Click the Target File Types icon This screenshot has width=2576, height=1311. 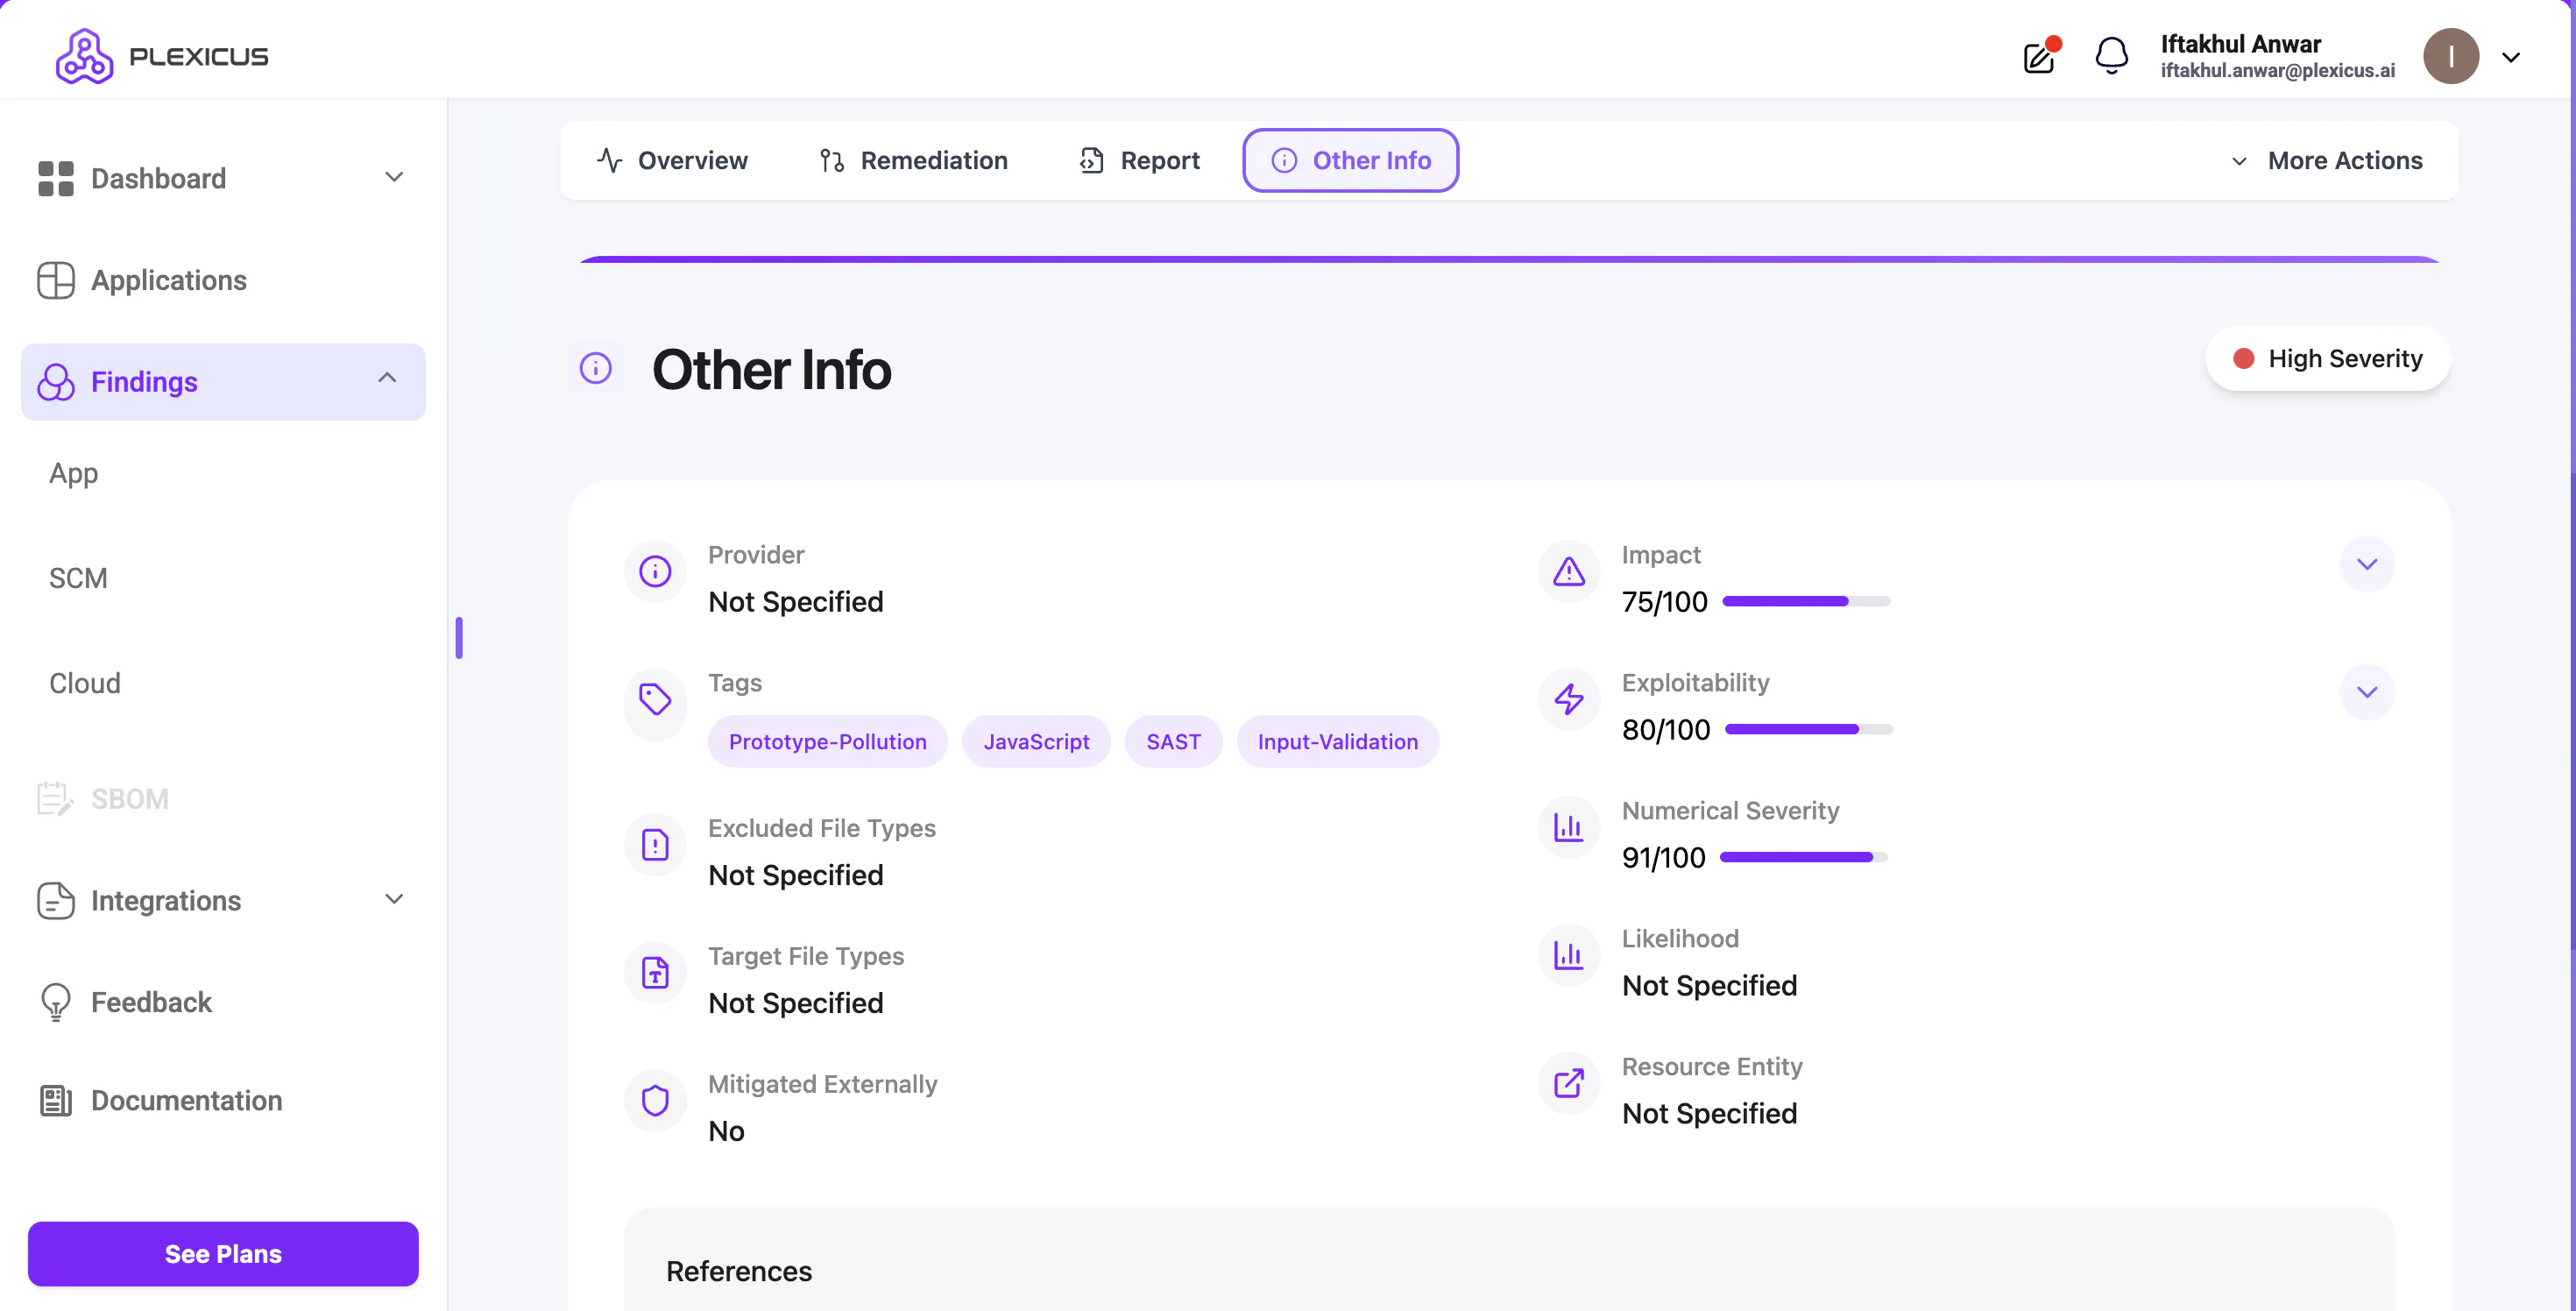pyautogui.click(x=655, y=972)
